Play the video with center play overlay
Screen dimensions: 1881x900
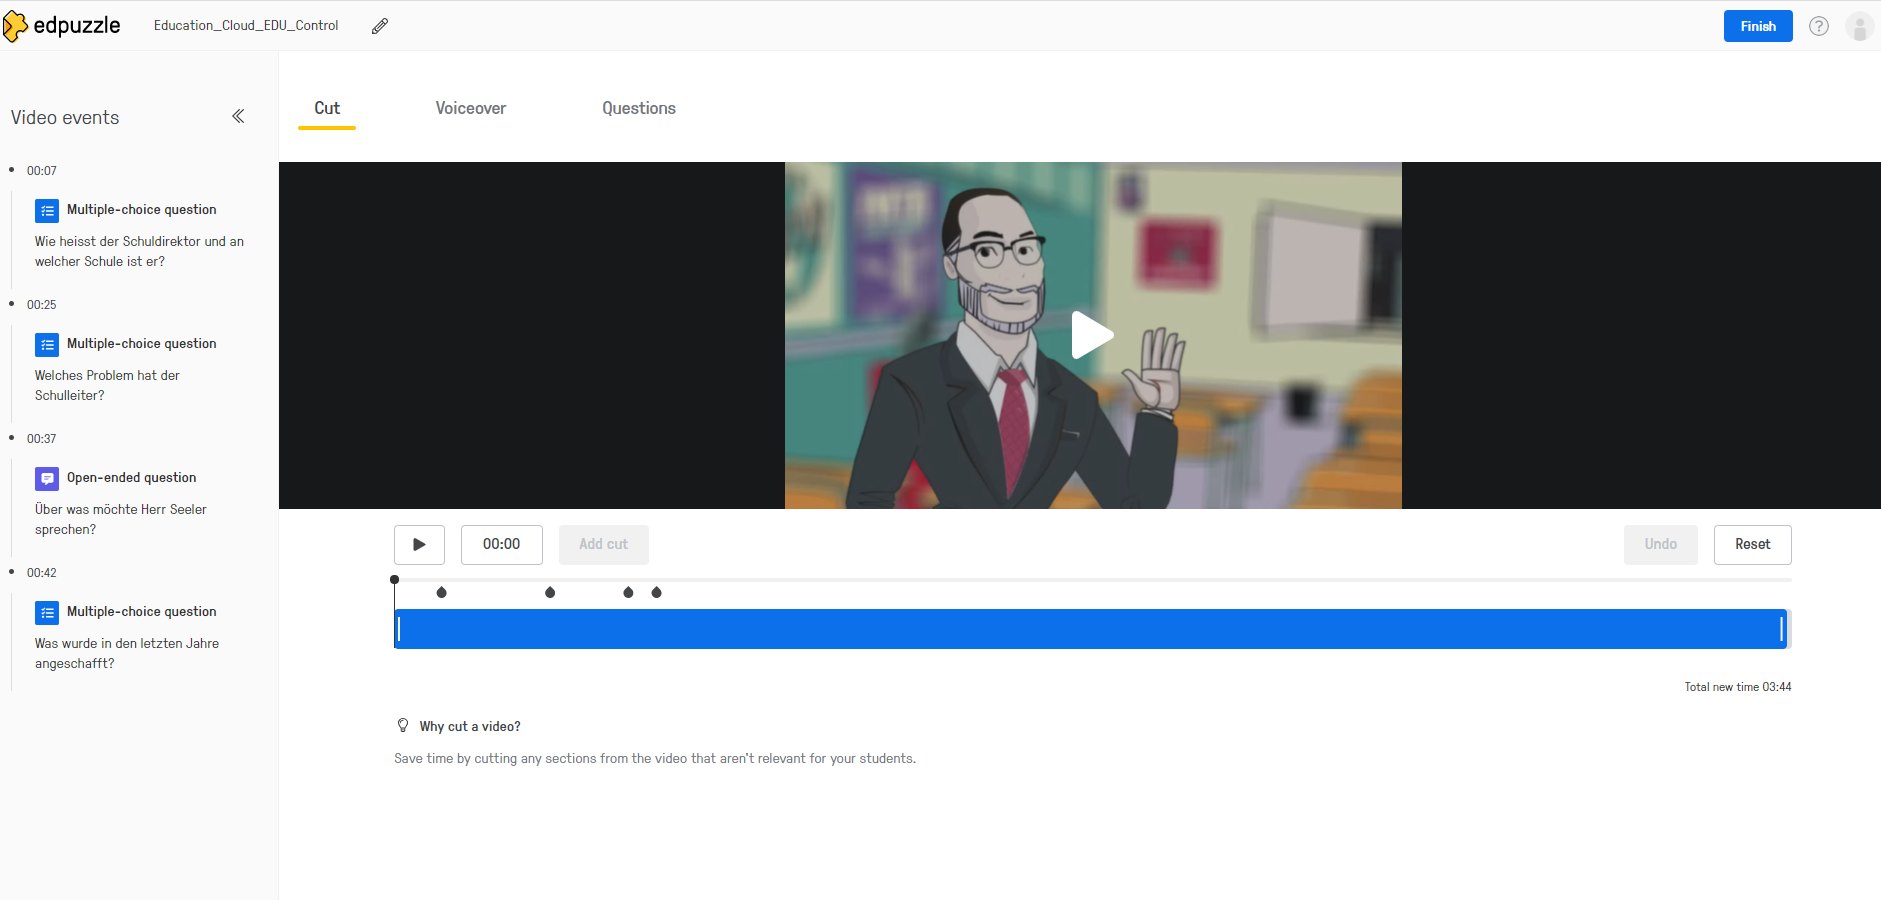tap(1092, 335)
